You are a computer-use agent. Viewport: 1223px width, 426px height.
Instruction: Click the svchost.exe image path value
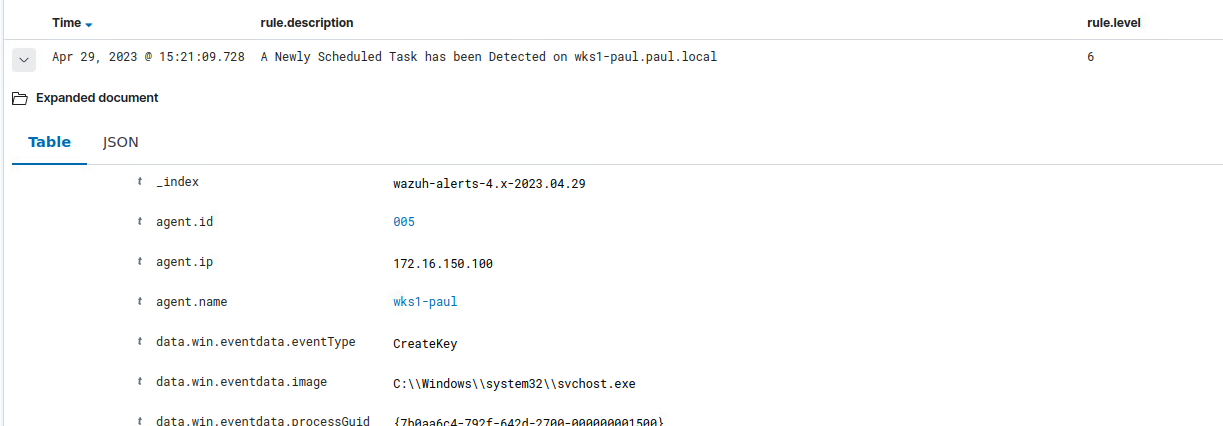(514, 384)
